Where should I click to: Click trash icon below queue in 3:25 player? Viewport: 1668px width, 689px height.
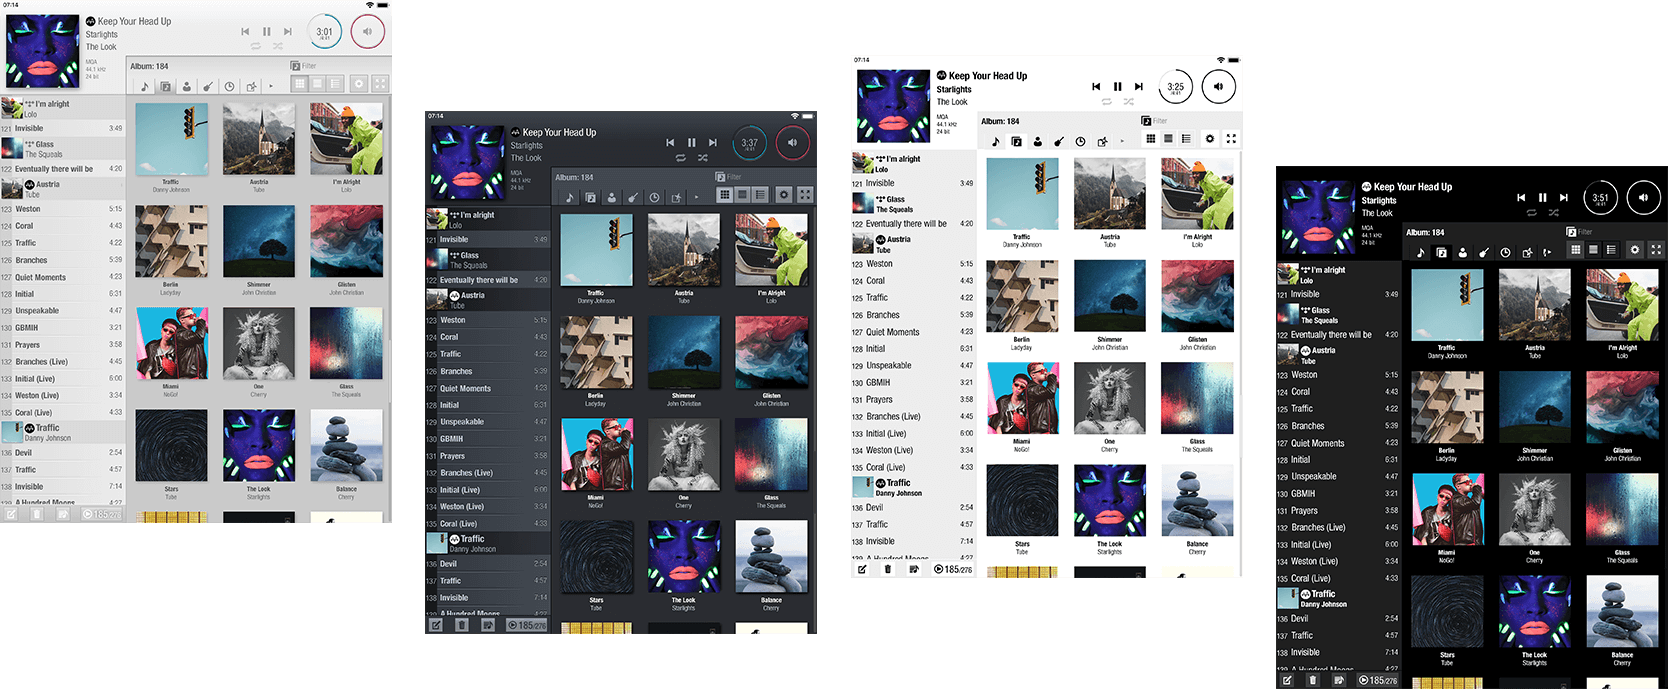pos(888,569)
